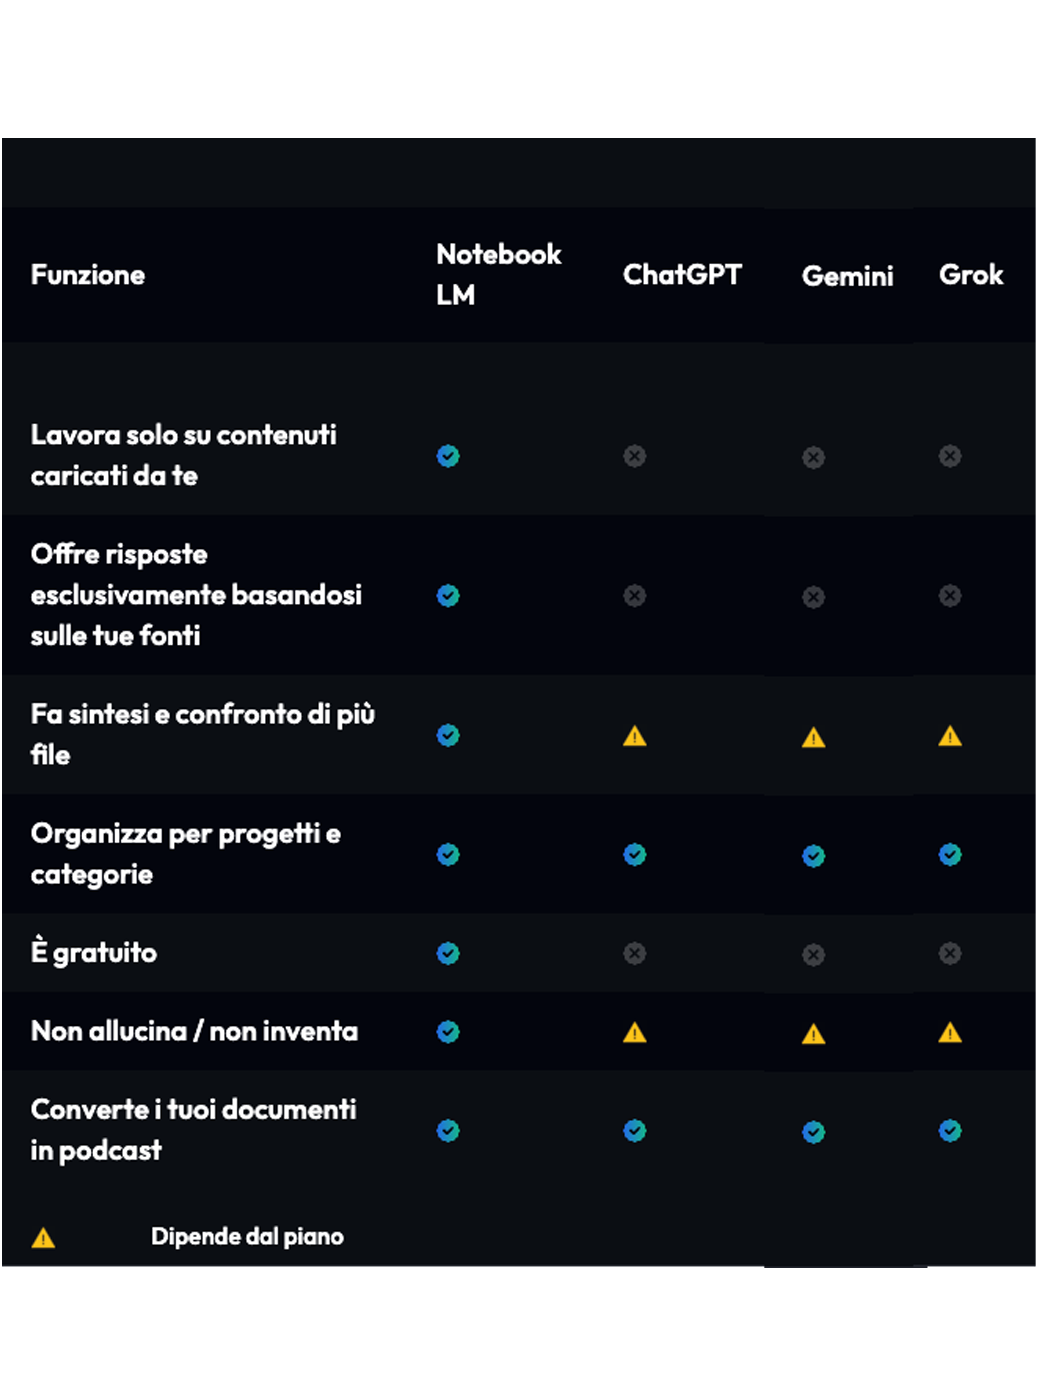Click the yellow warning icon in the legend
1038x1400 pixels.
click(44, 1238)
